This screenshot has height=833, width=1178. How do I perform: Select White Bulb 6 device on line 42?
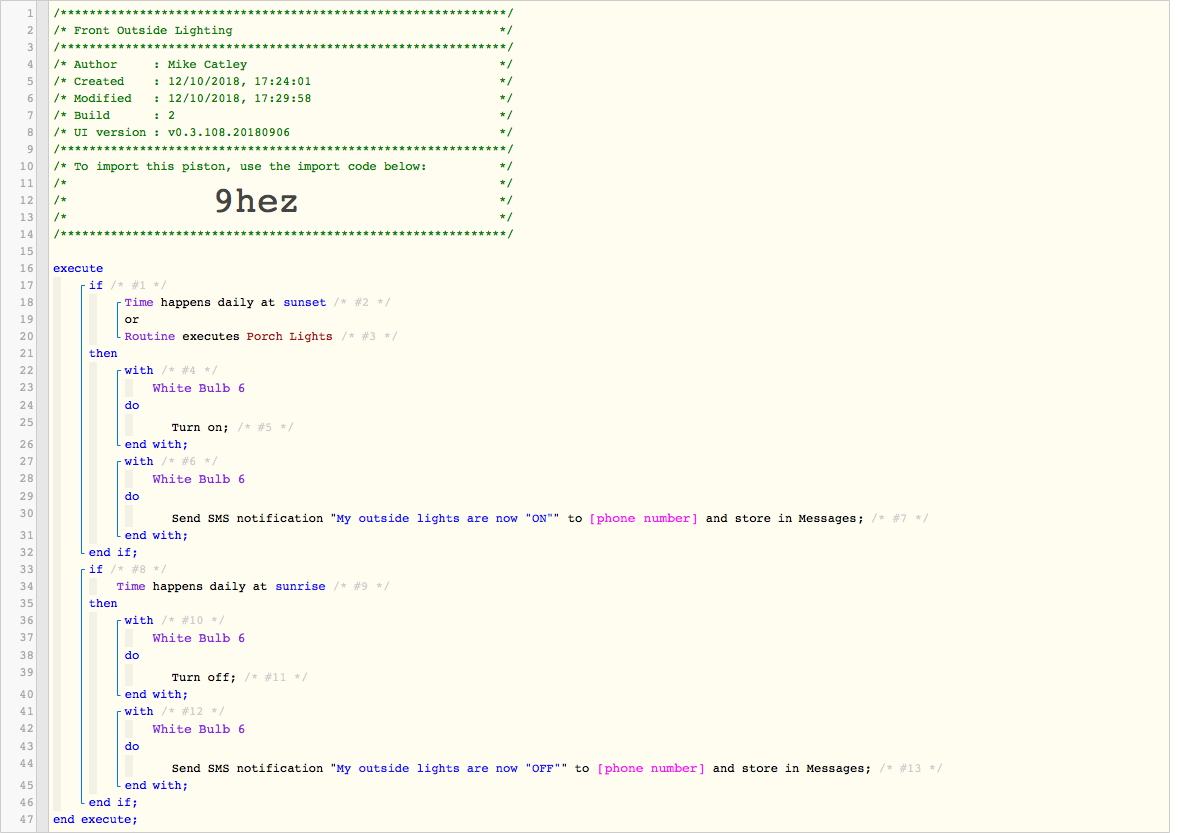[198, 729]
